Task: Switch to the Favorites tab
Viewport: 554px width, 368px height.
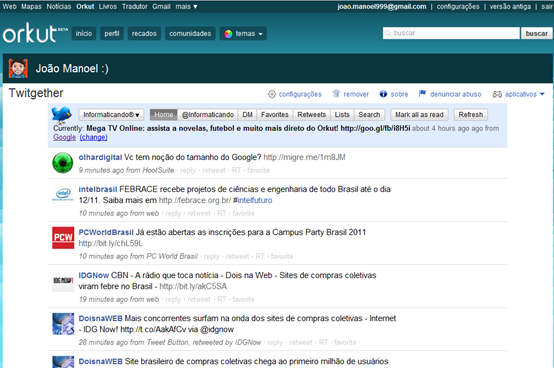Action: [275, 114]
